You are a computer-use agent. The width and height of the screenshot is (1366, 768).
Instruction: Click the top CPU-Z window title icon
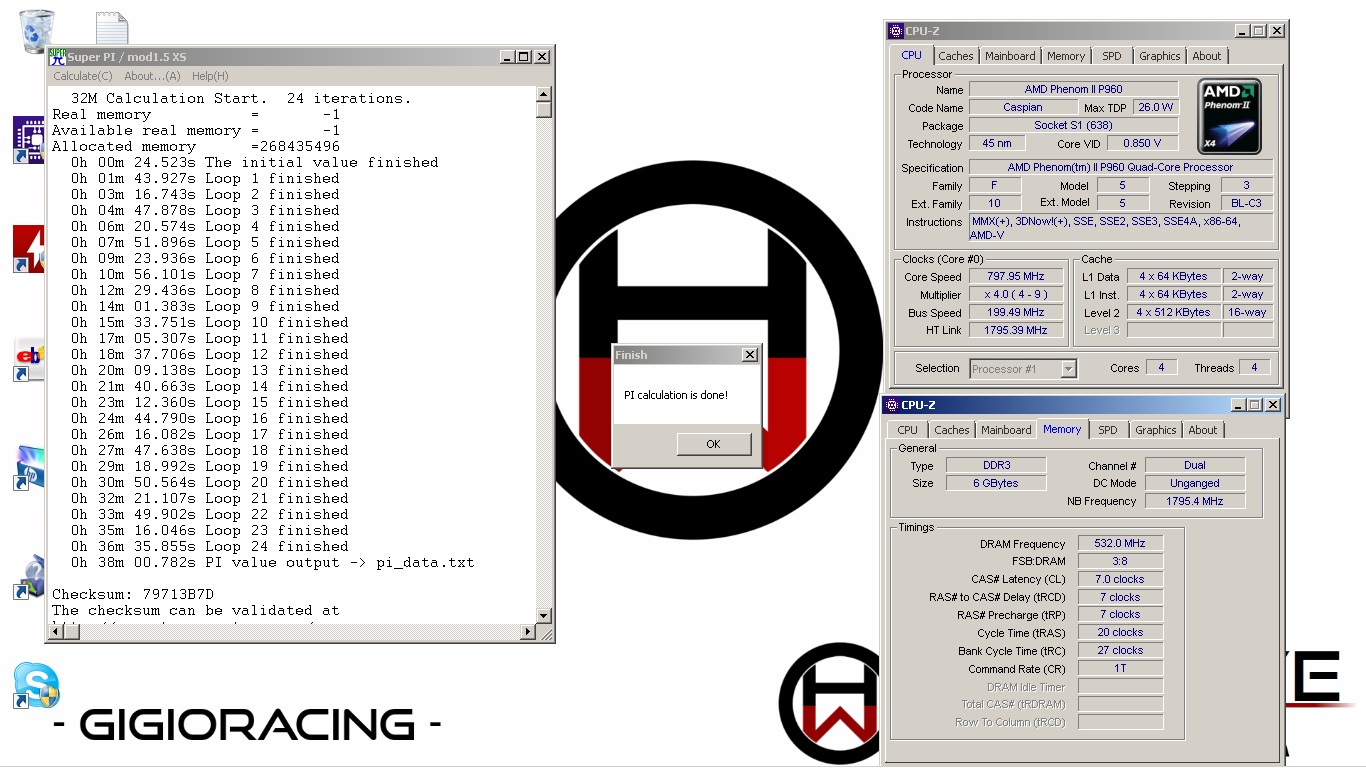pyautogui.click(x=896, y=31)
